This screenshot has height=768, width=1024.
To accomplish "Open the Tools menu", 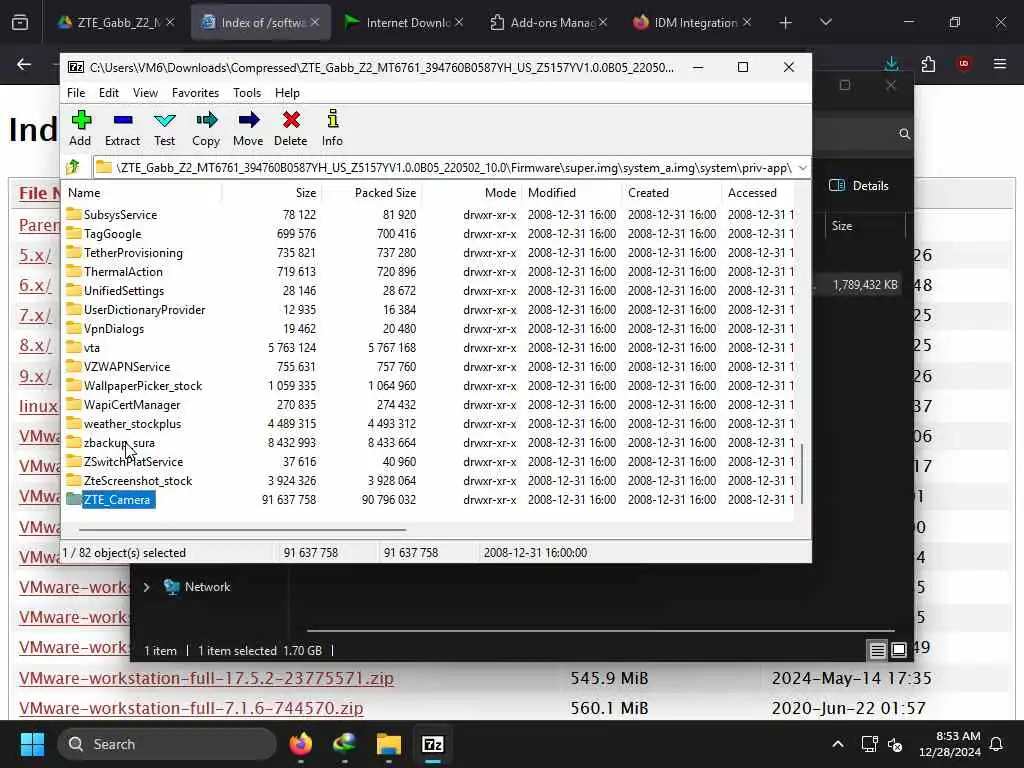I will pos(247,93).
